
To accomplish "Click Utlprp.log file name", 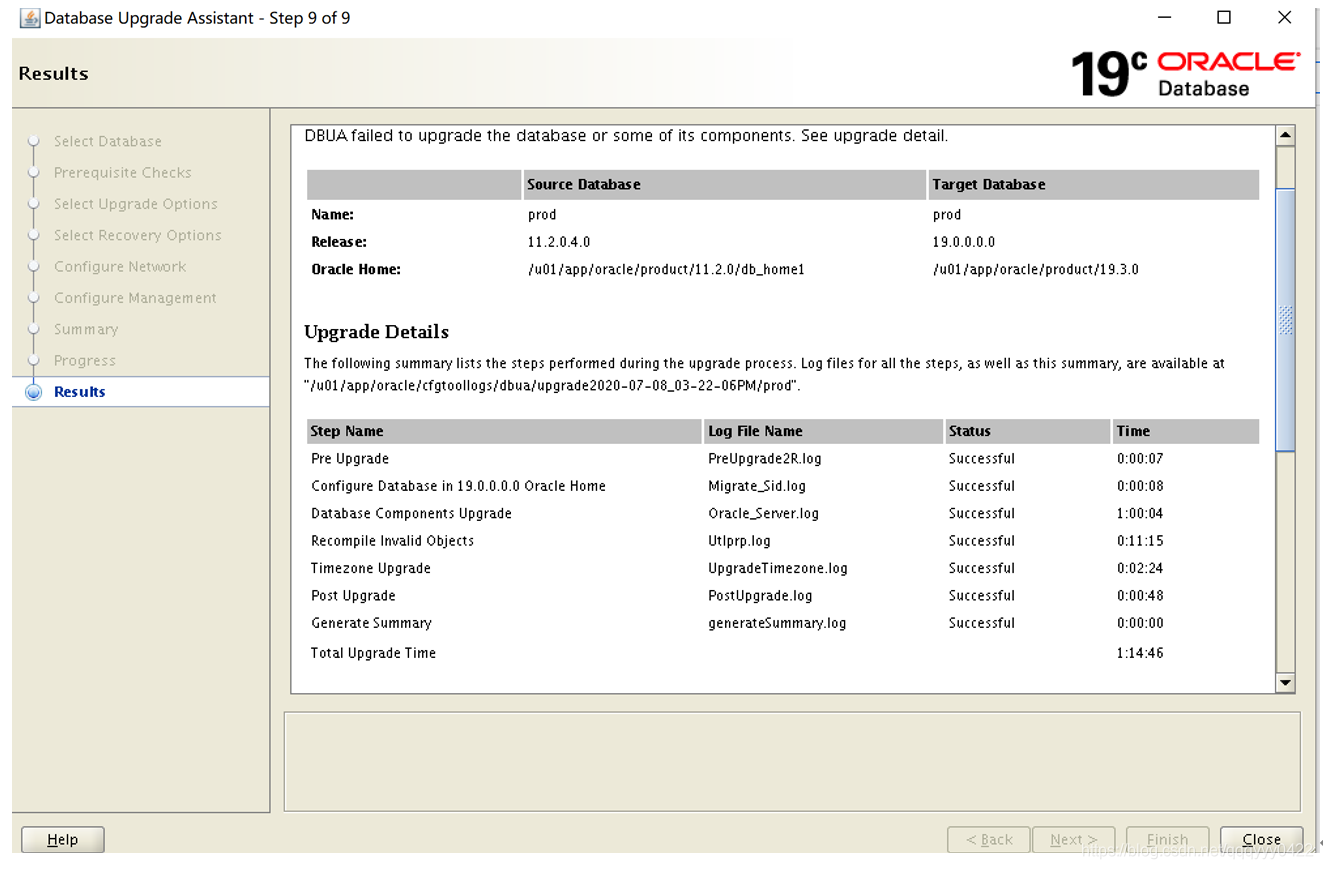I will (x=739, y=541).
